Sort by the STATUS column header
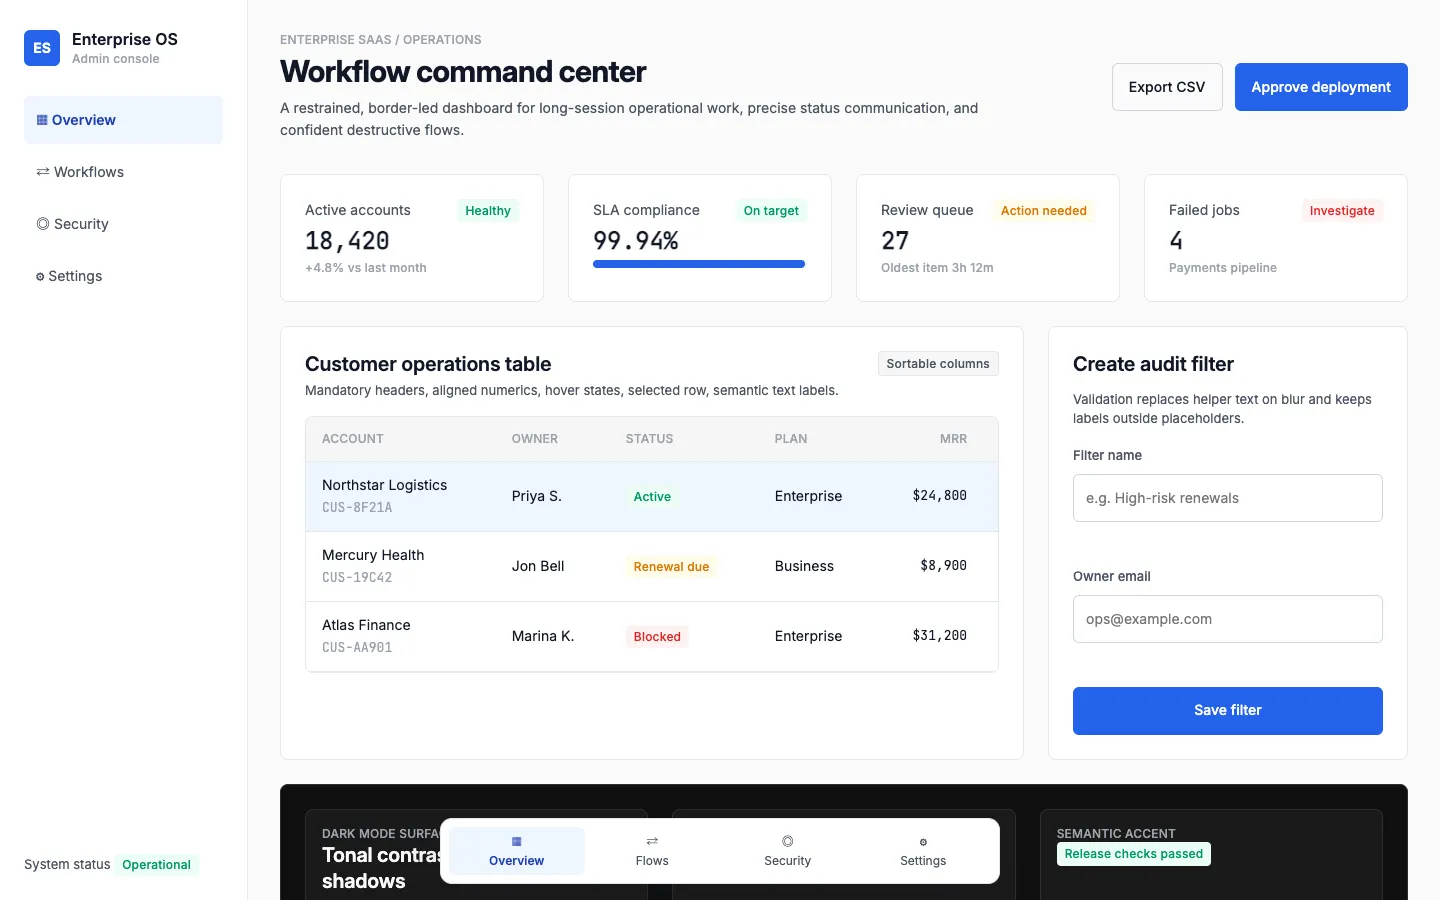1440x900 pixels. [650, 439]
